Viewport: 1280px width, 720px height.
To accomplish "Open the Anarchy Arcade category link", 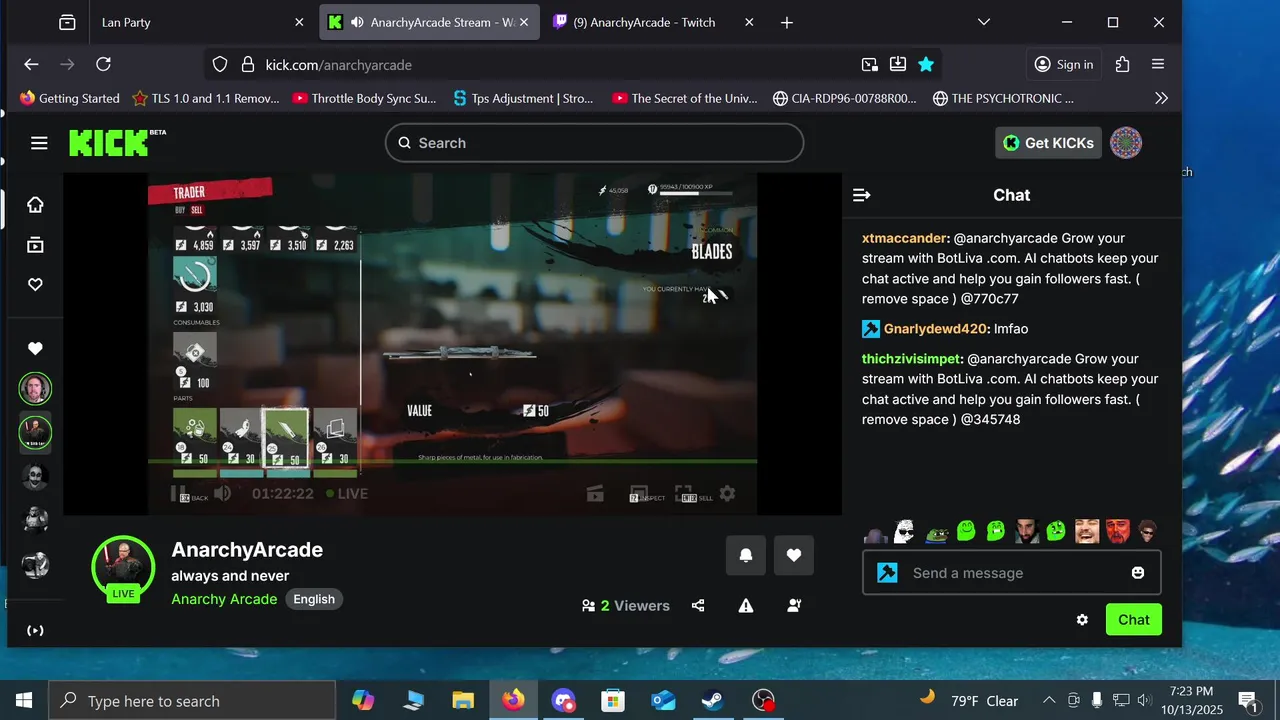I will [x=224, y=599].
